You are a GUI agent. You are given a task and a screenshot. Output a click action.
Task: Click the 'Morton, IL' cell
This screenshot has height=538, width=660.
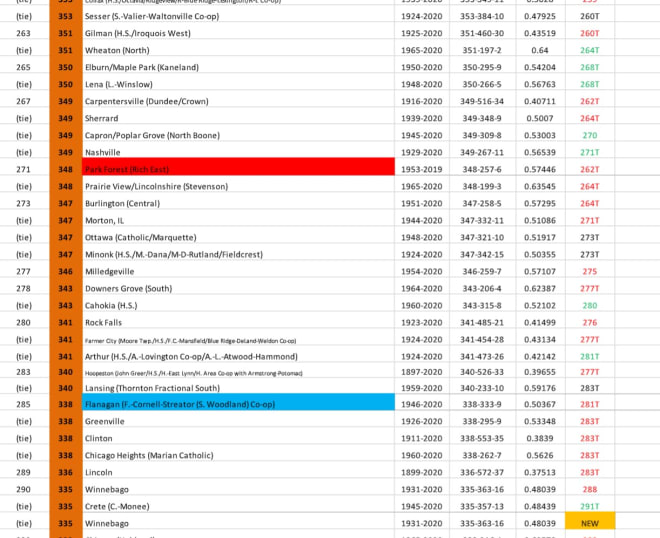(238, 221)
